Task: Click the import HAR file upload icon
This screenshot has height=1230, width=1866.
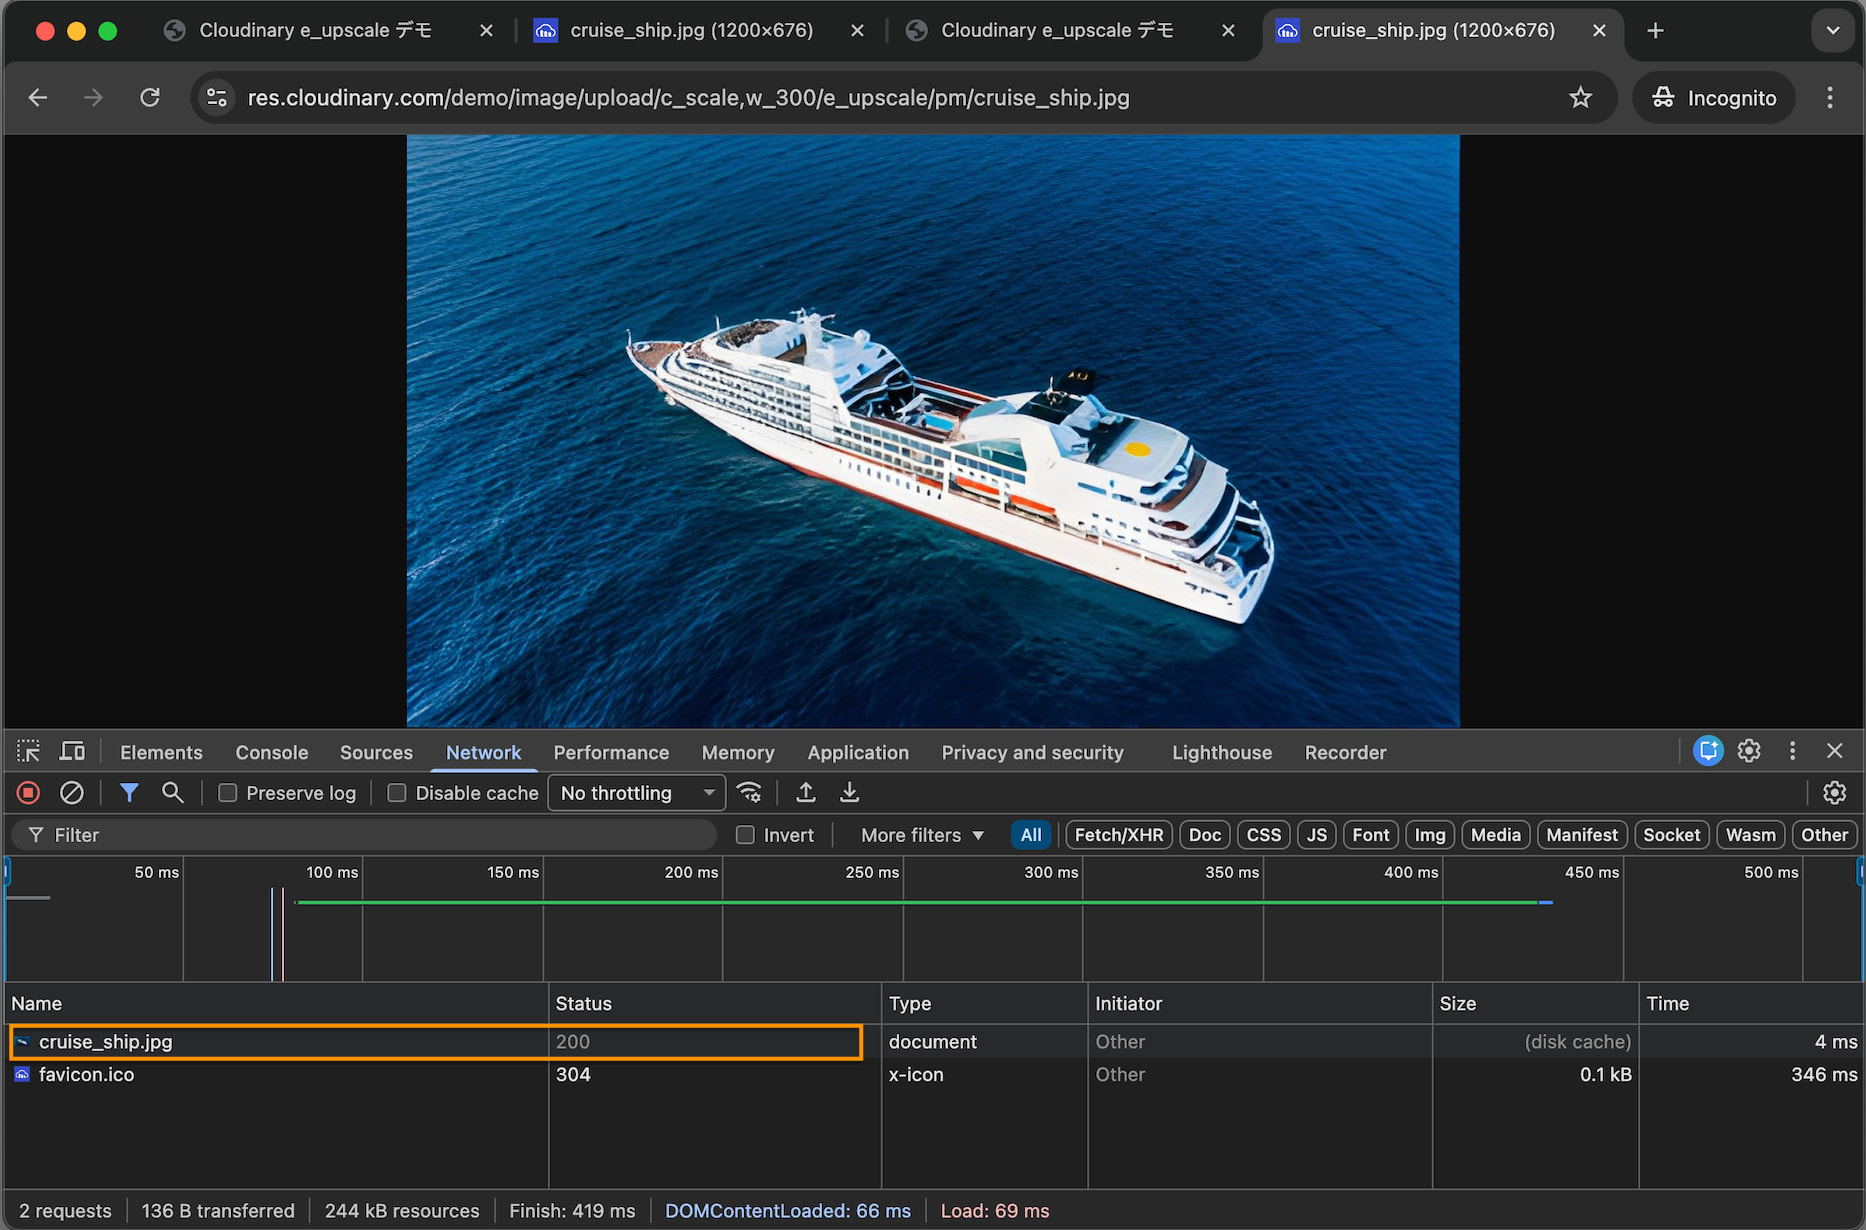Action: 806,793
